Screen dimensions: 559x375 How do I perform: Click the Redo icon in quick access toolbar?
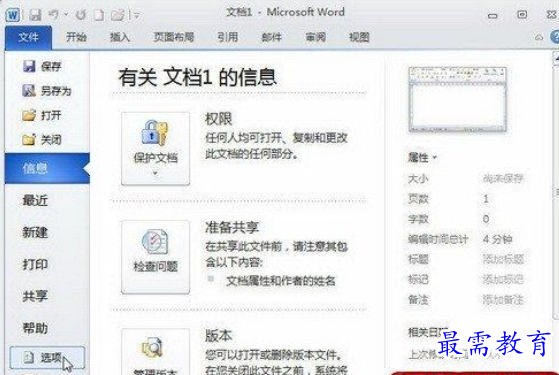(81, 15)
